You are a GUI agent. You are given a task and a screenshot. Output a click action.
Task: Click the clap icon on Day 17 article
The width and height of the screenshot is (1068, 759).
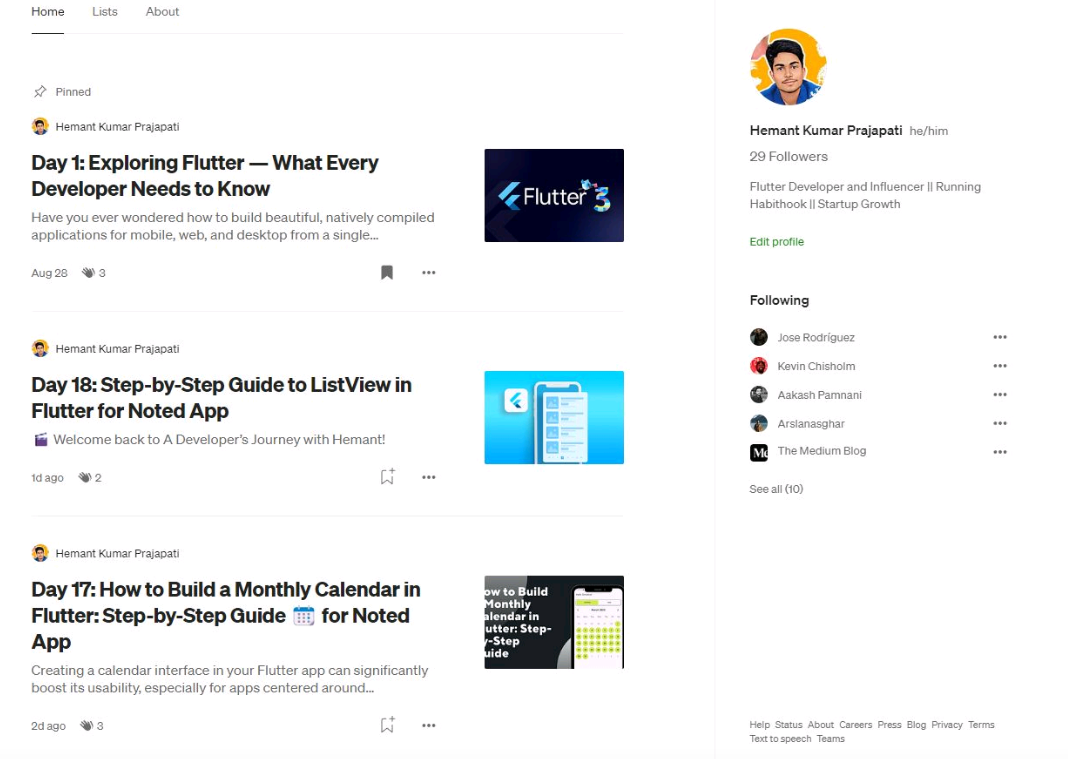click(x=87, y=725)
